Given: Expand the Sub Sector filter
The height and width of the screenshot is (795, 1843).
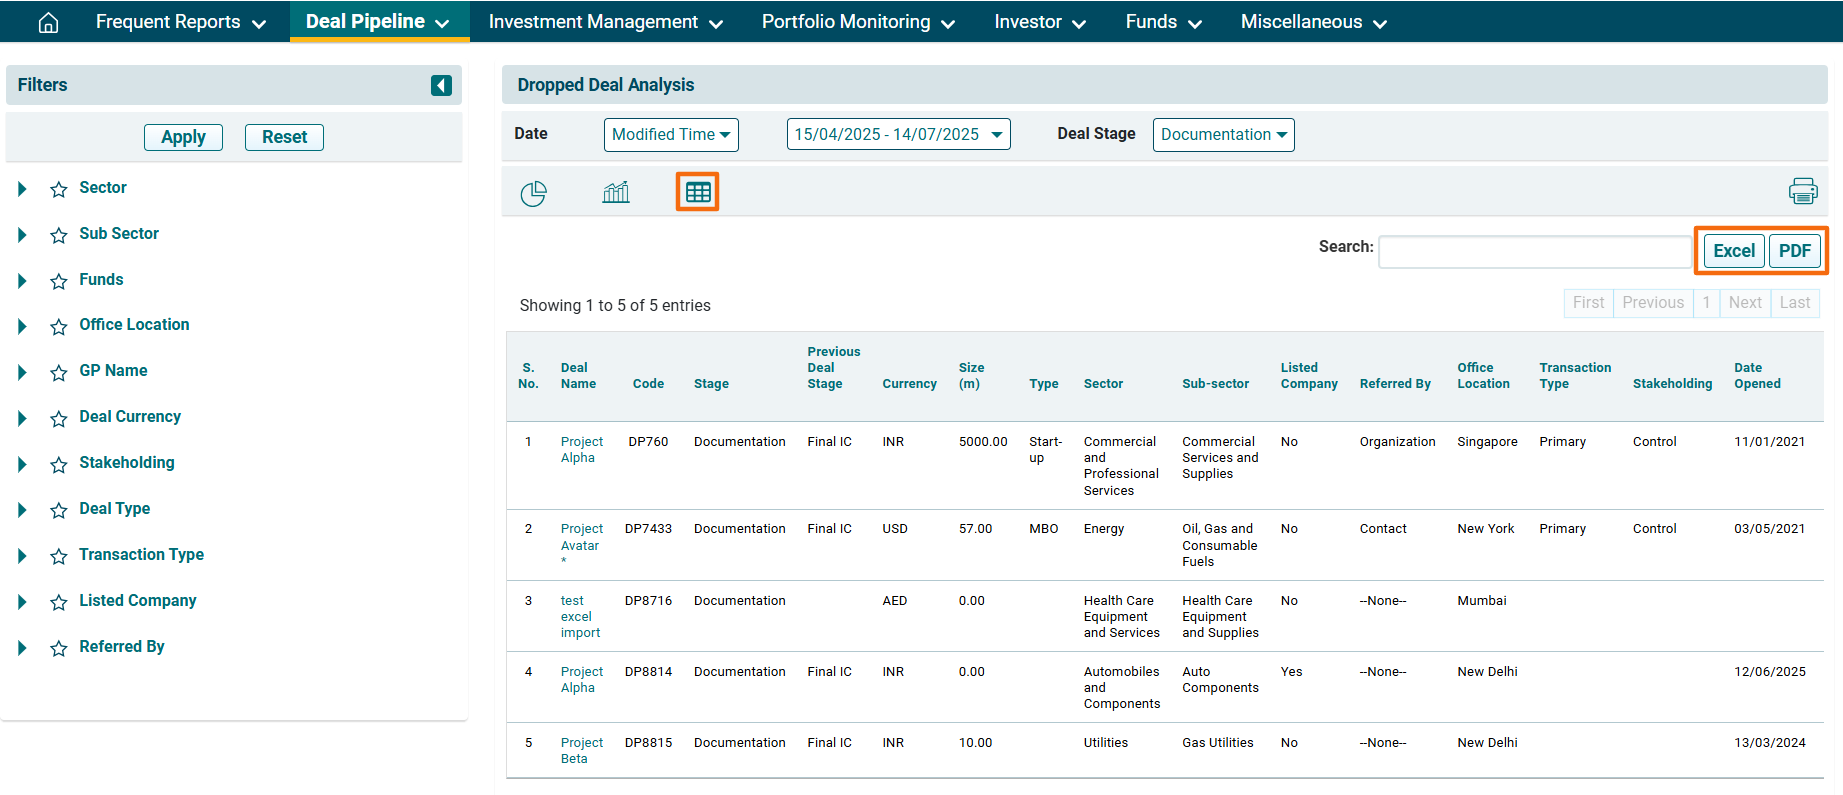Looking at the screenshot, I should click(22, 235).
